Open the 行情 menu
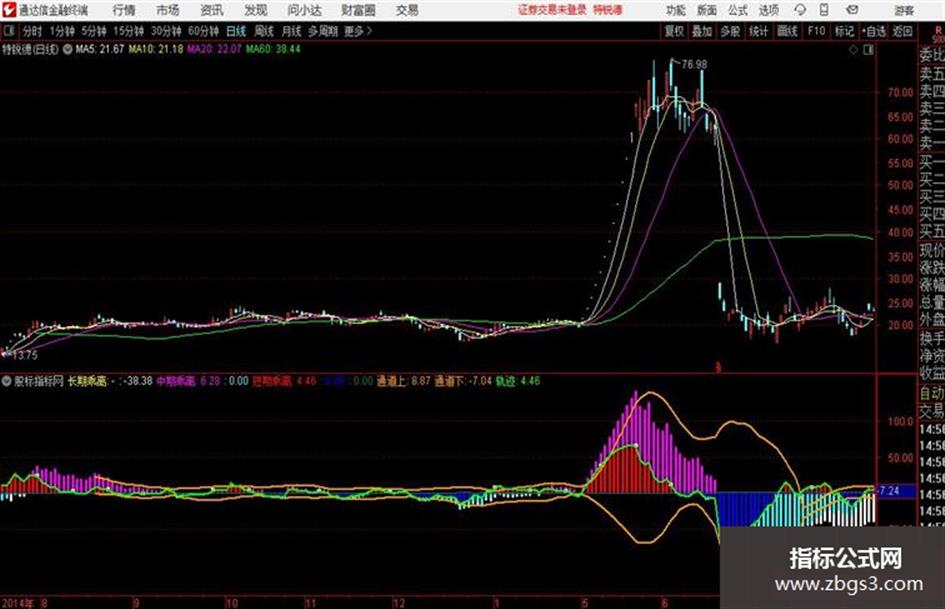The width and height of the screenshot is (945, 609). coord(124,10)
